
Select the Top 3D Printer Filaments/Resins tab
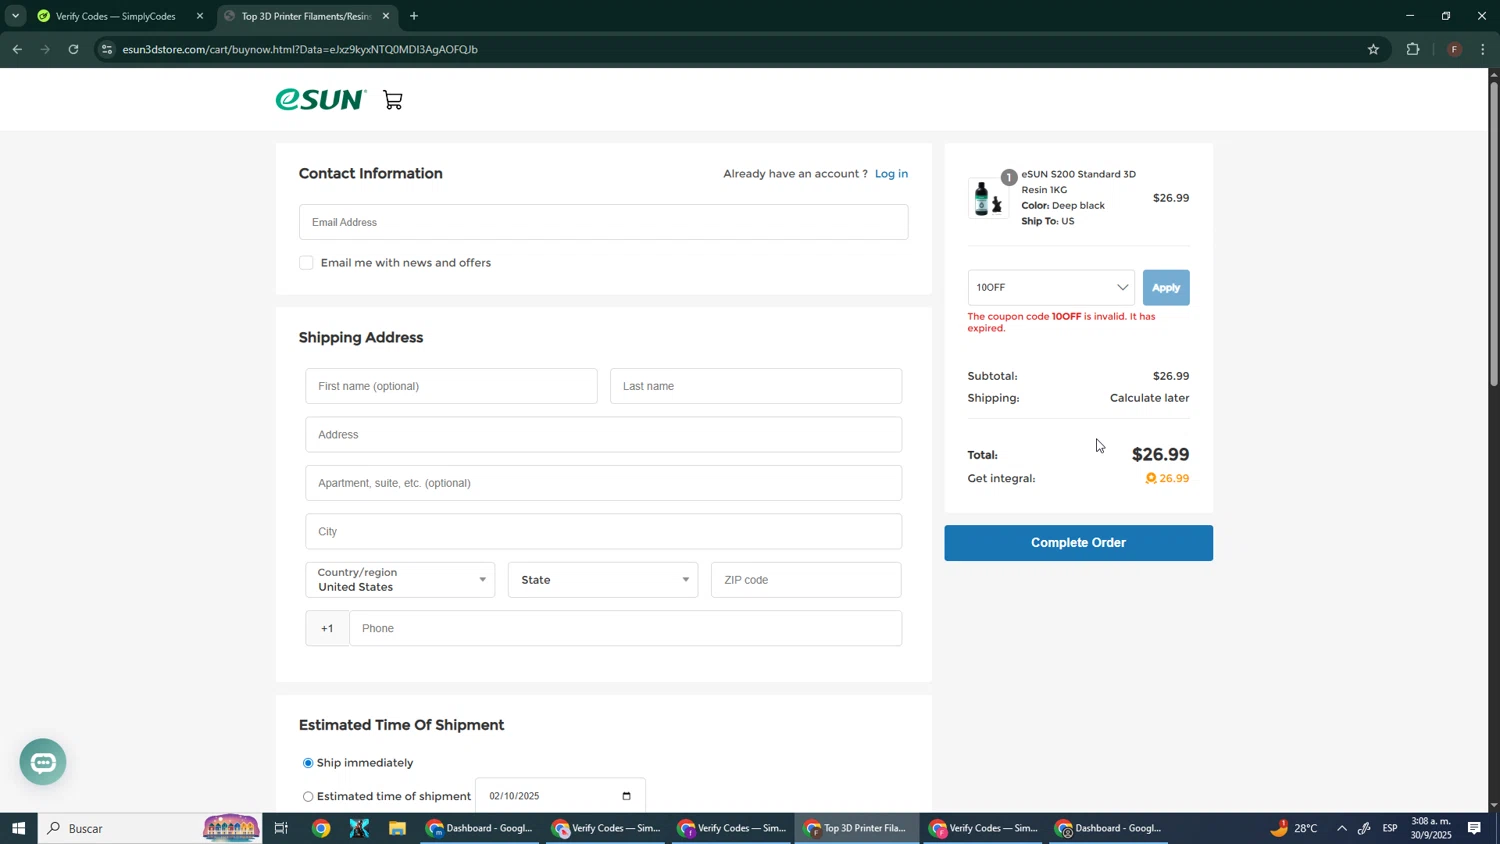click(306, 16)
